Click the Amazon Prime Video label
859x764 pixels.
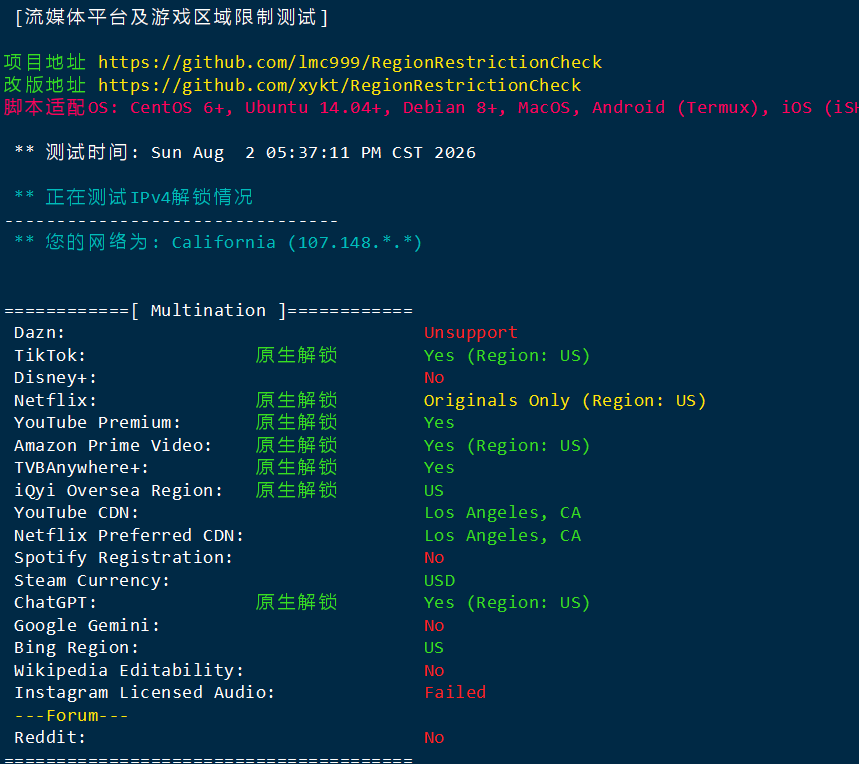tap(113, 445)
